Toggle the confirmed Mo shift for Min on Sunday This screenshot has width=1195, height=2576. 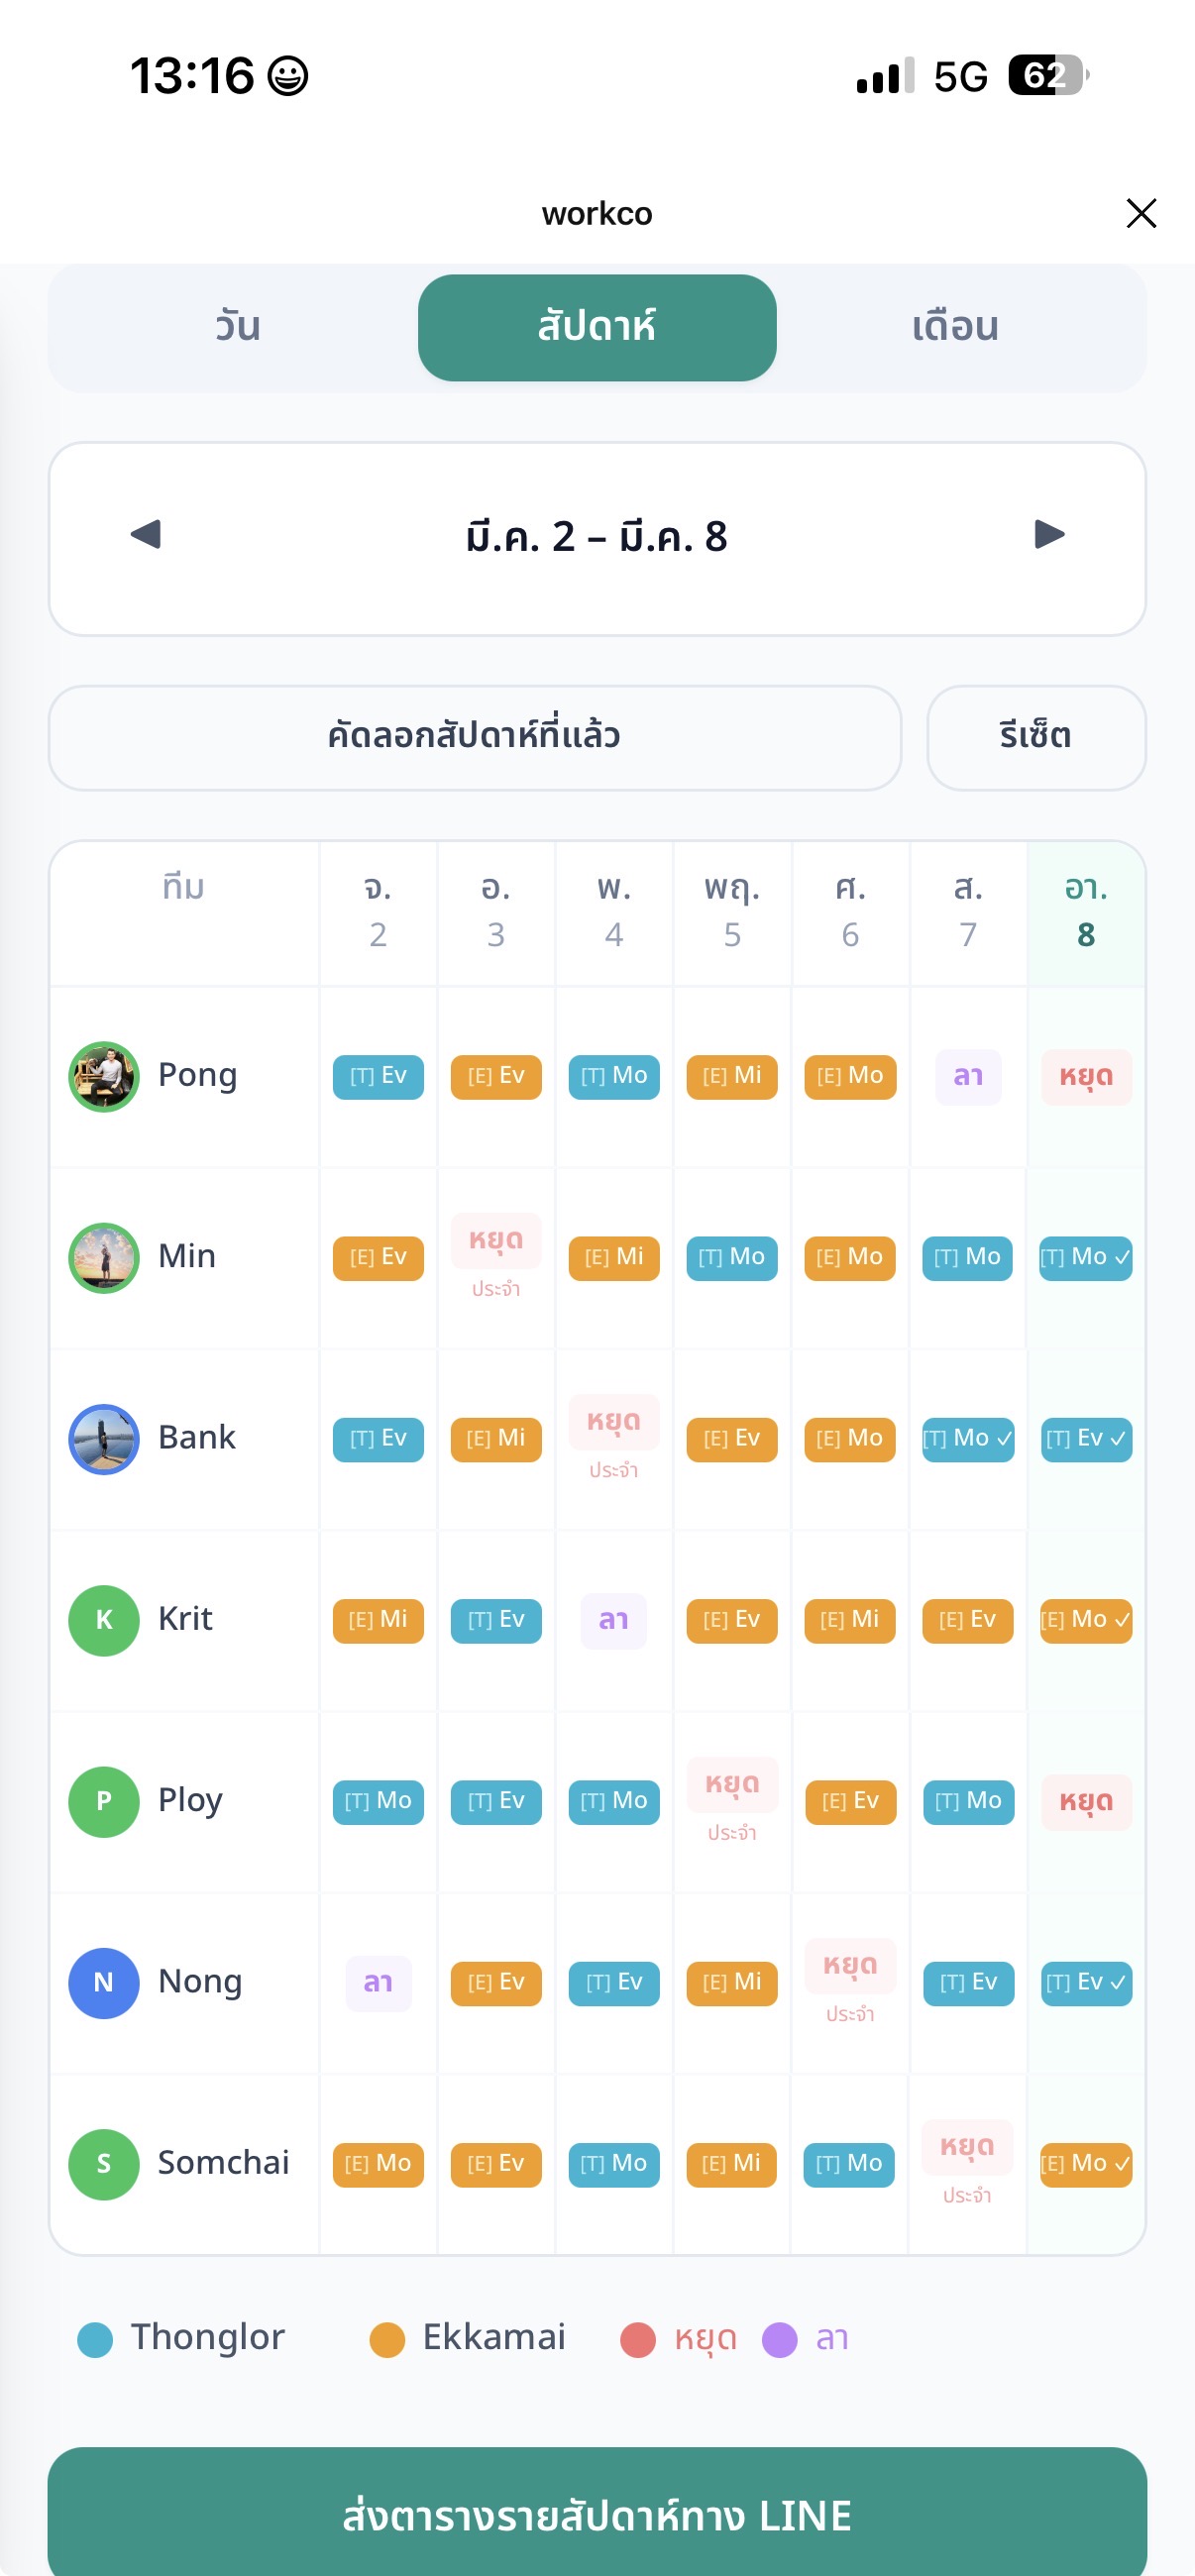coord(1086,1258)
